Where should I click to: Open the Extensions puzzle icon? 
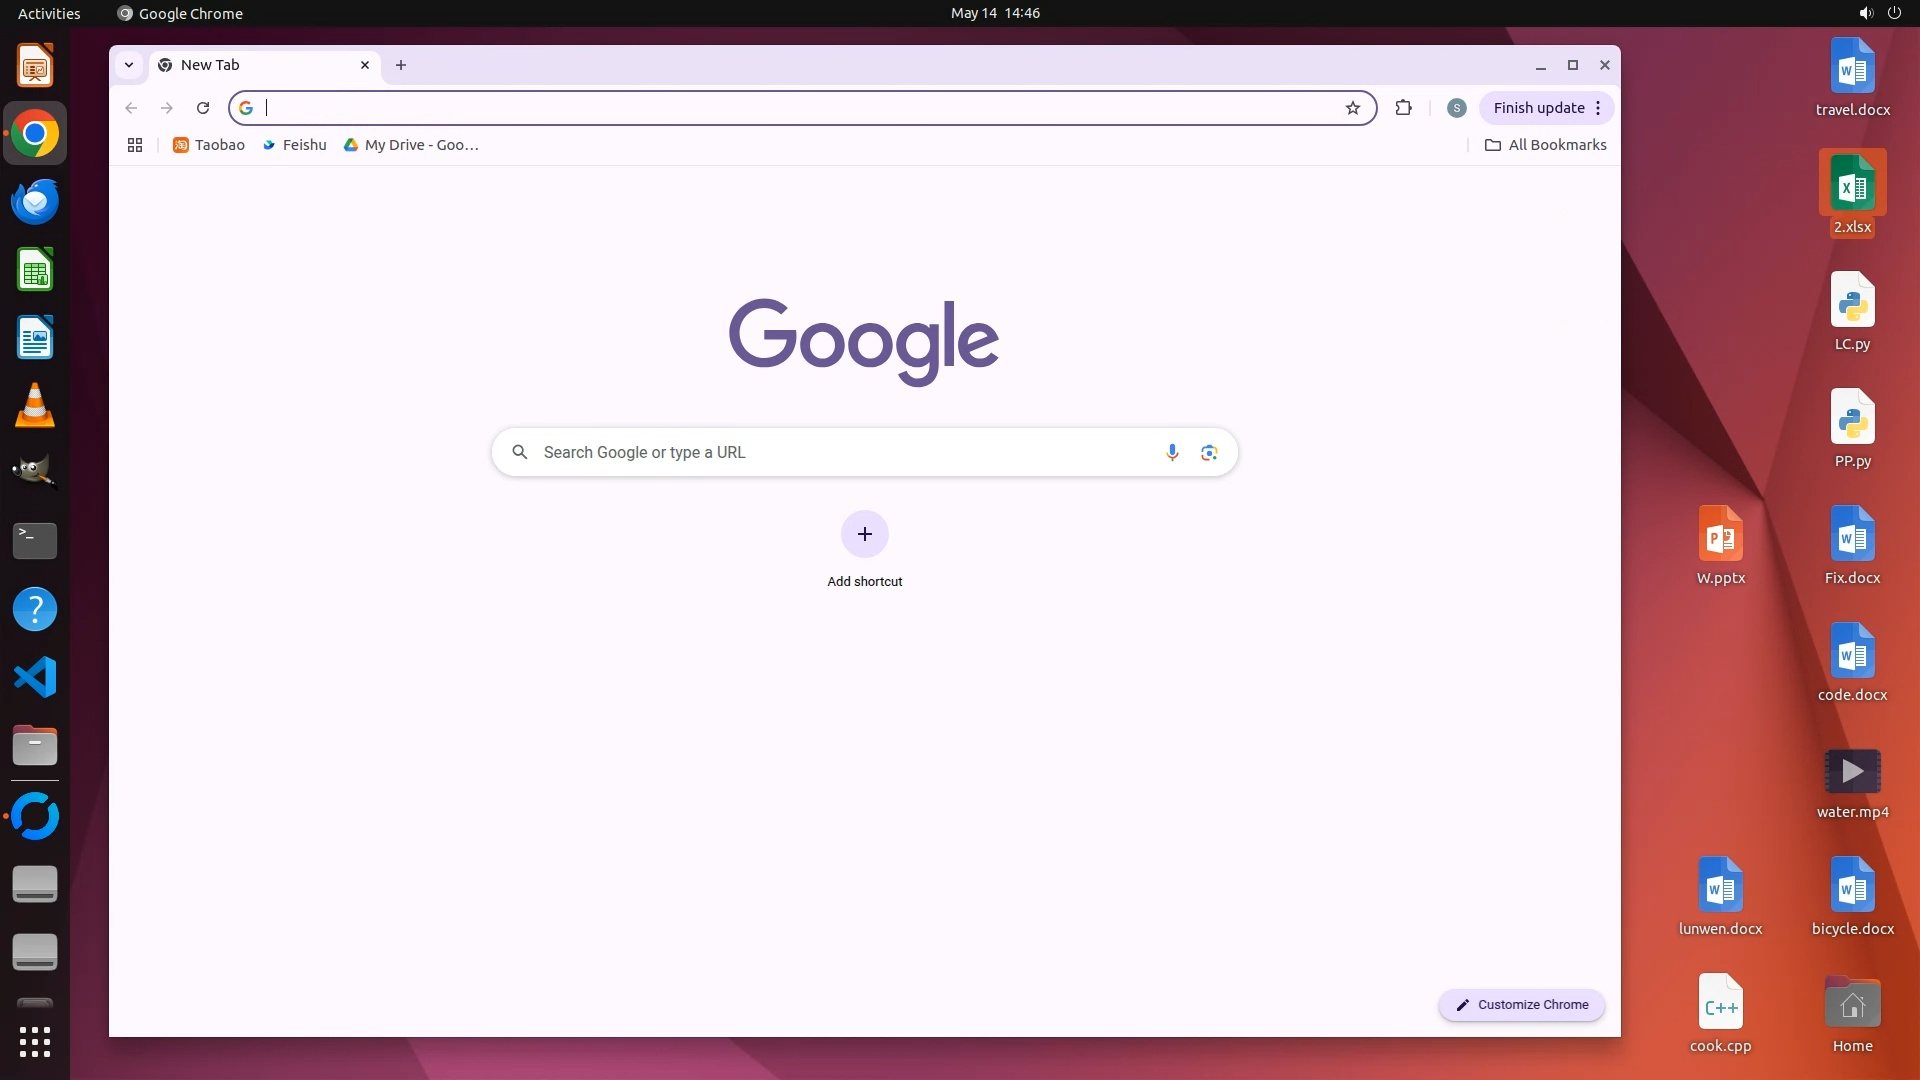pos(1404,108)
